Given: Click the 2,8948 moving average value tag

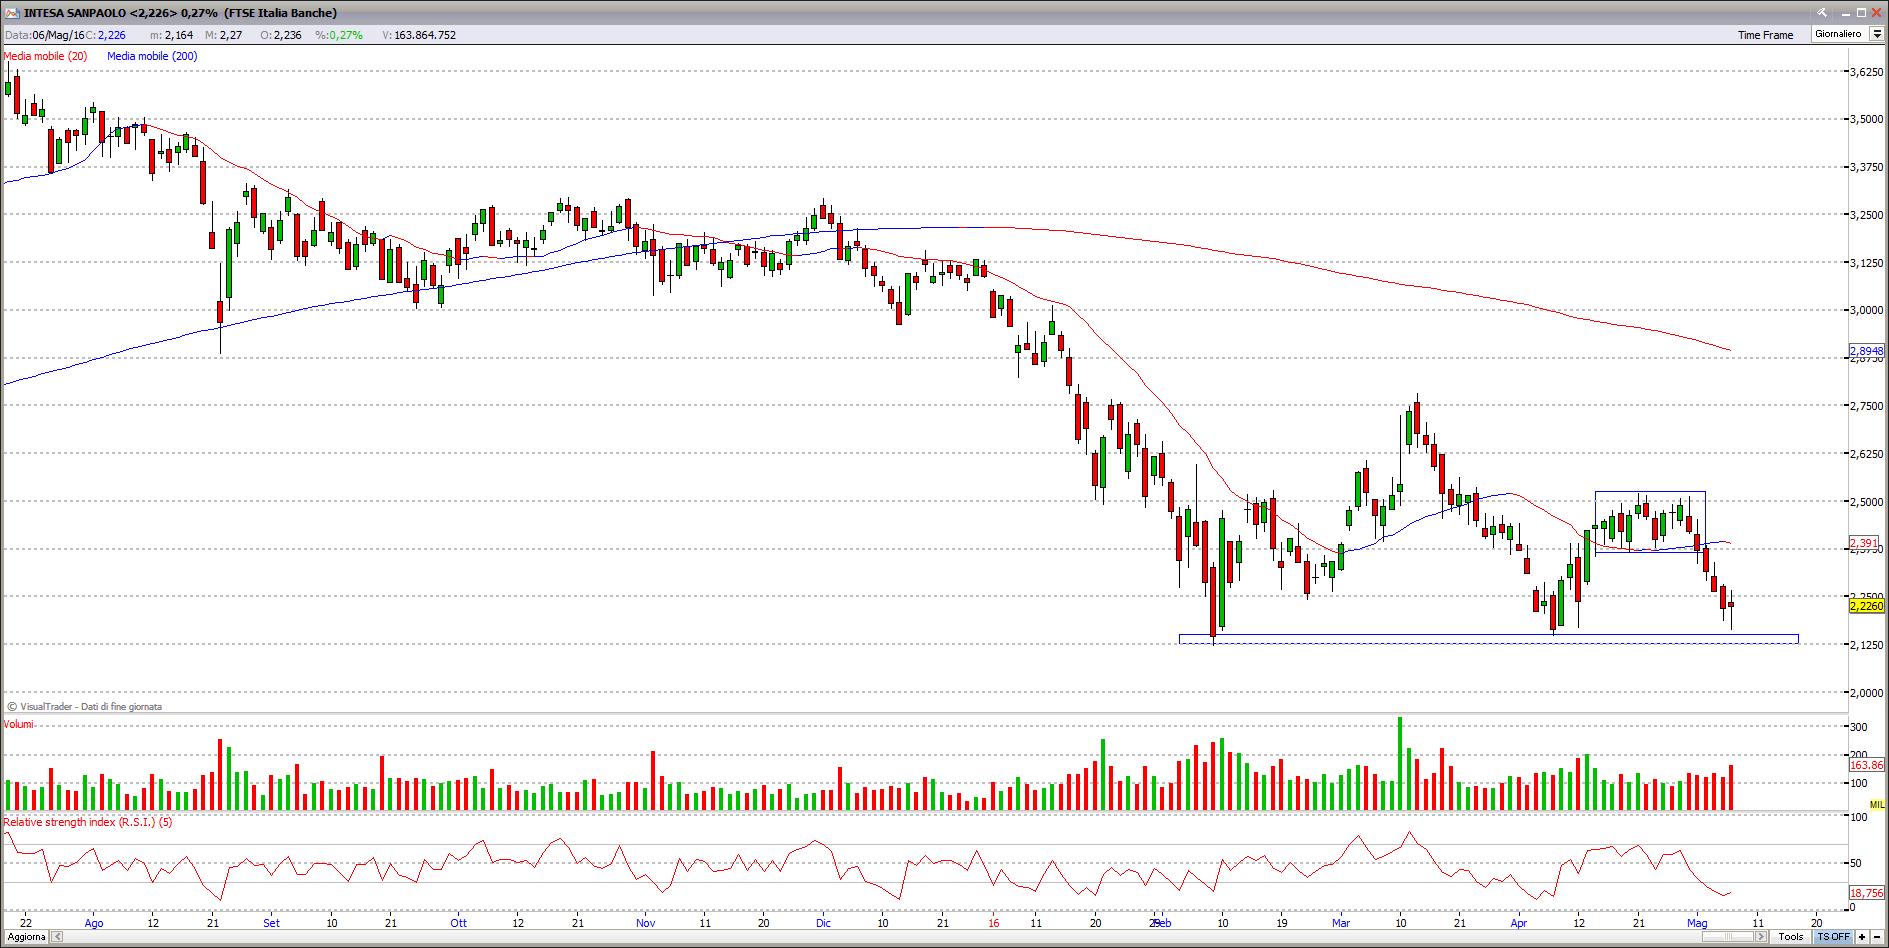Looking at the screenshot, I should point(1866,351).
